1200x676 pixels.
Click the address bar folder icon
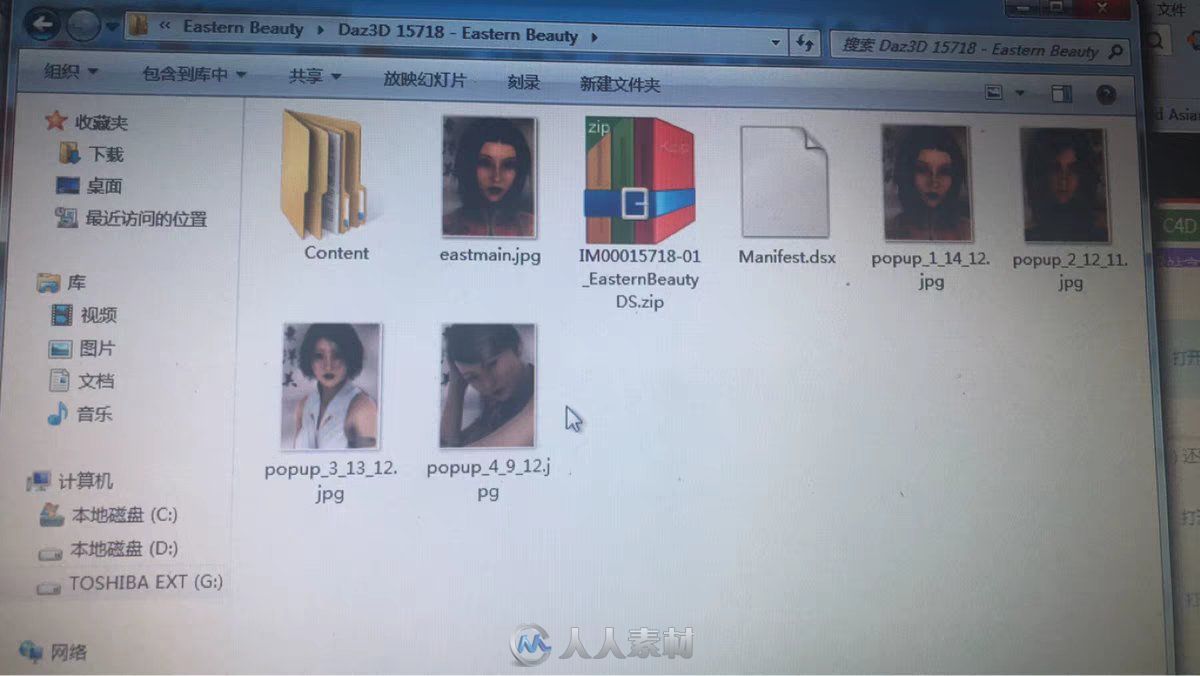[139, 27]
